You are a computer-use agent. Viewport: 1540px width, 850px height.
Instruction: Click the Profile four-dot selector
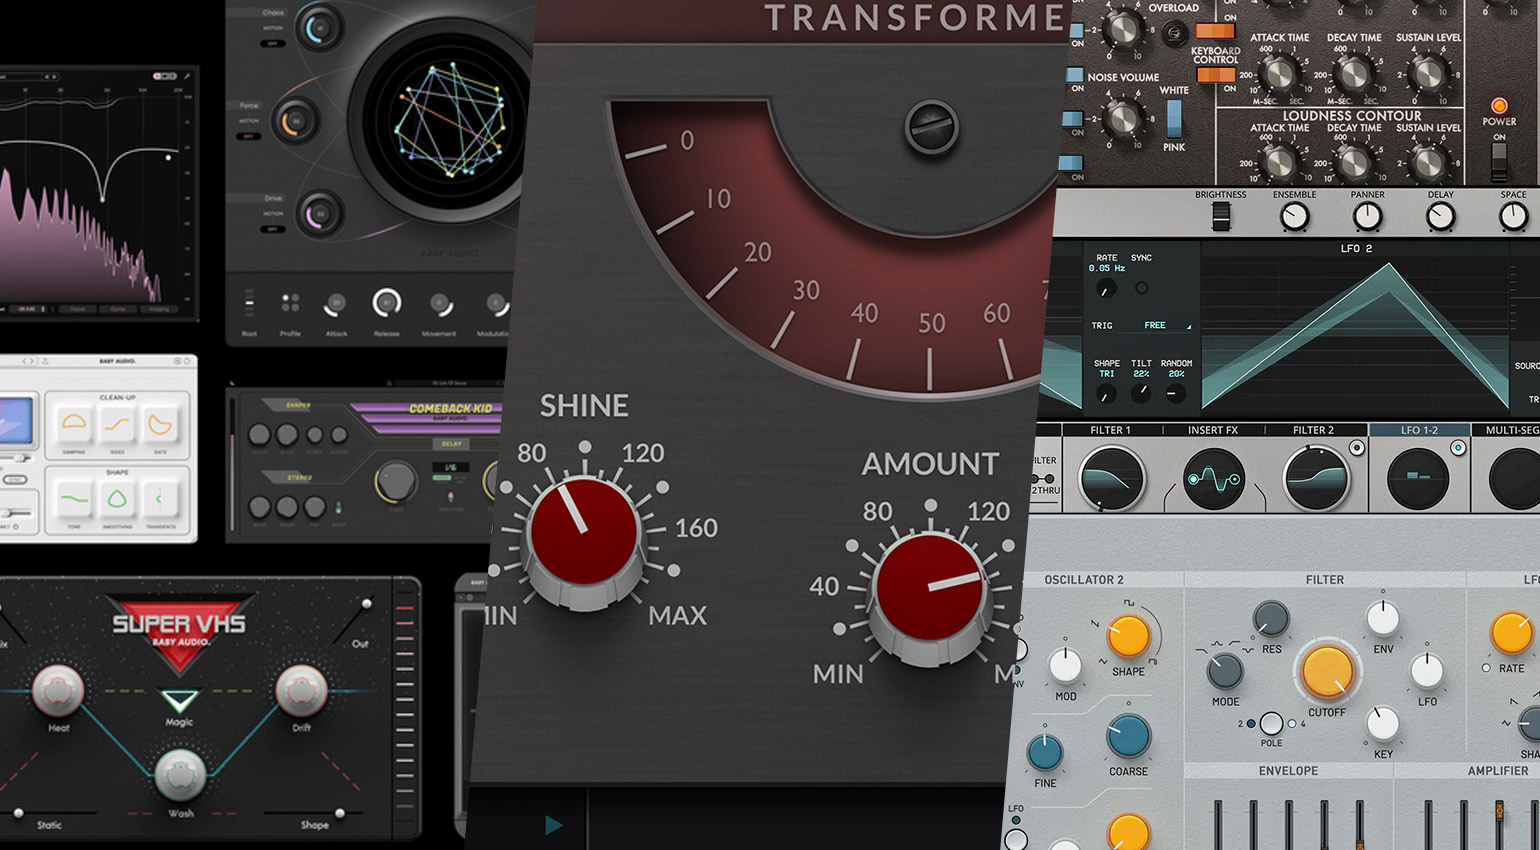290,302
